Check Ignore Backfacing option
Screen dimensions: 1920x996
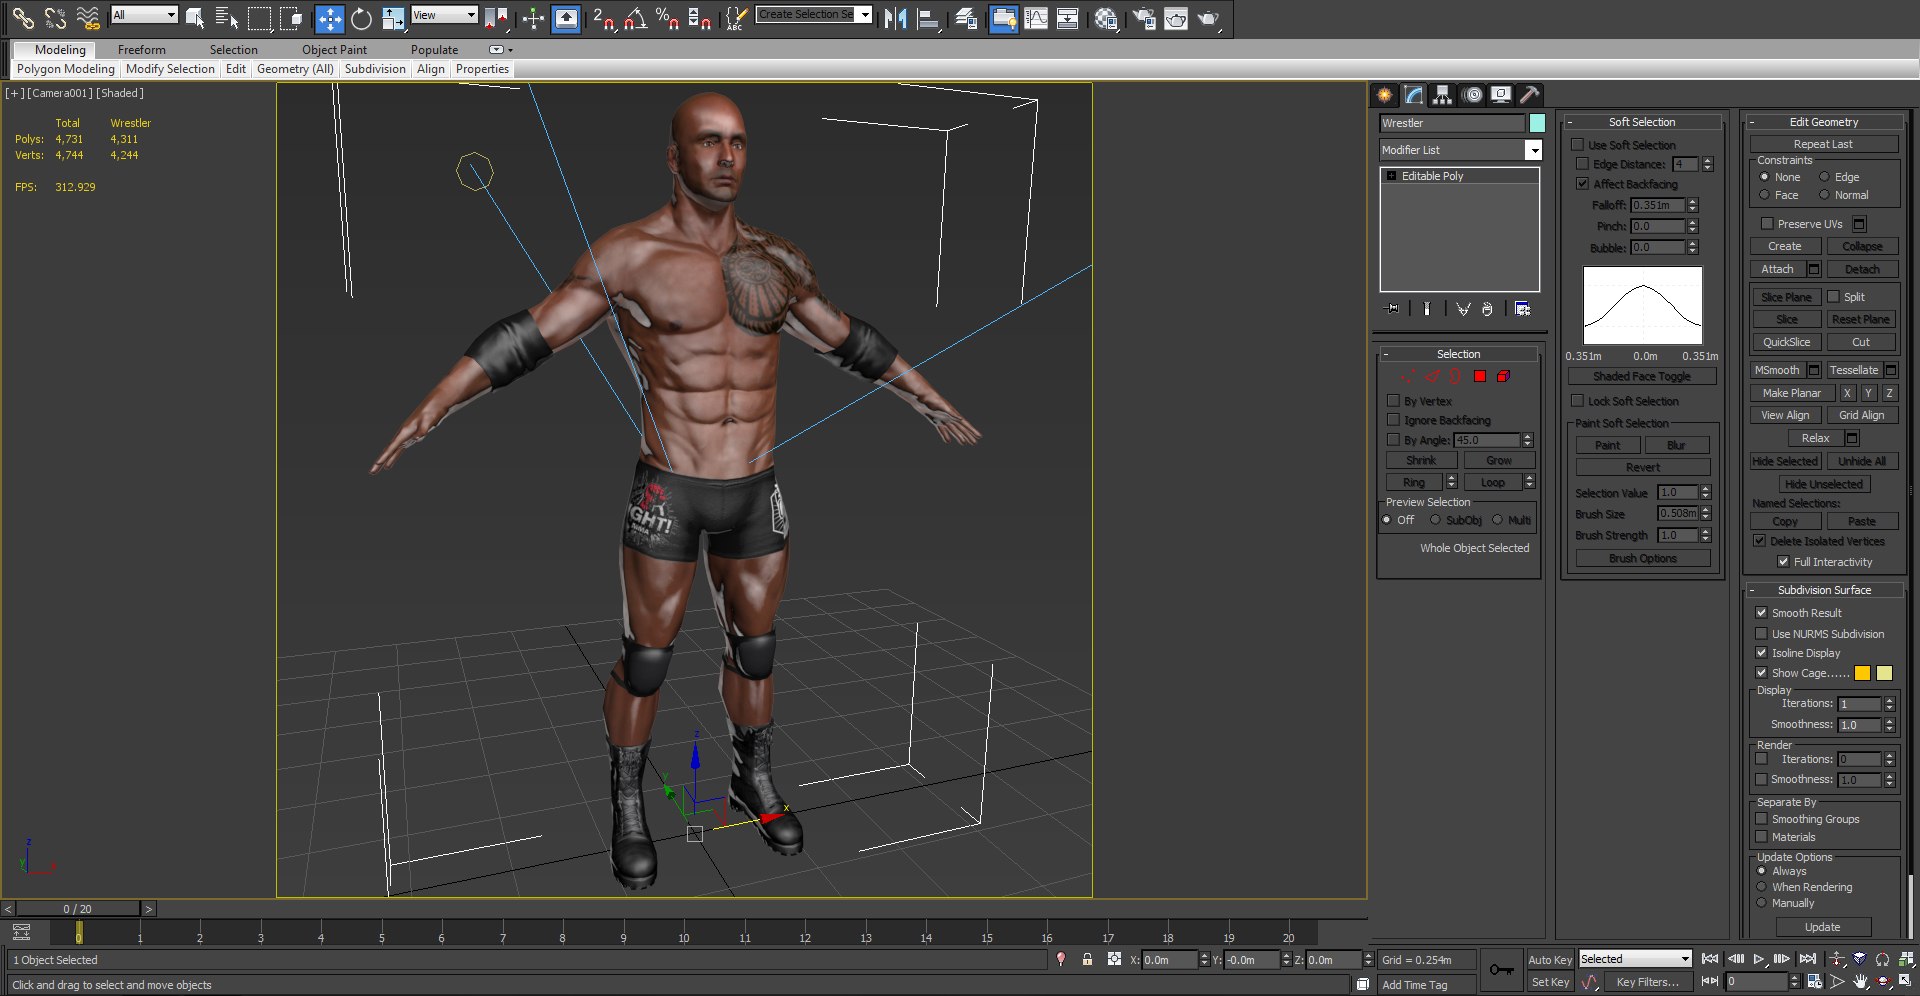click(1393, 420)
